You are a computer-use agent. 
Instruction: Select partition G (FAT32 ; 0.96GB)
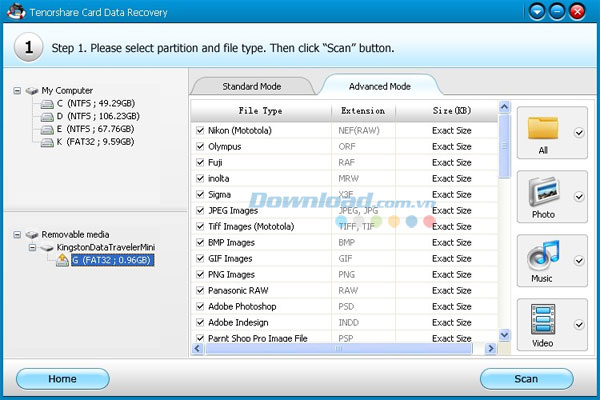click(112, 260)
